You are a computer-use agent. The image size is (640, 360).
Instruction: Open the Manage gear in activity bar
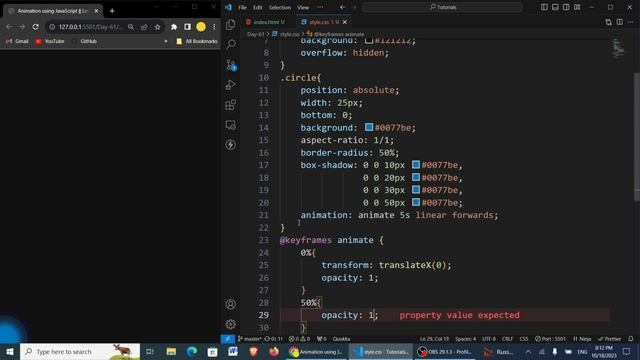[231, 324]
